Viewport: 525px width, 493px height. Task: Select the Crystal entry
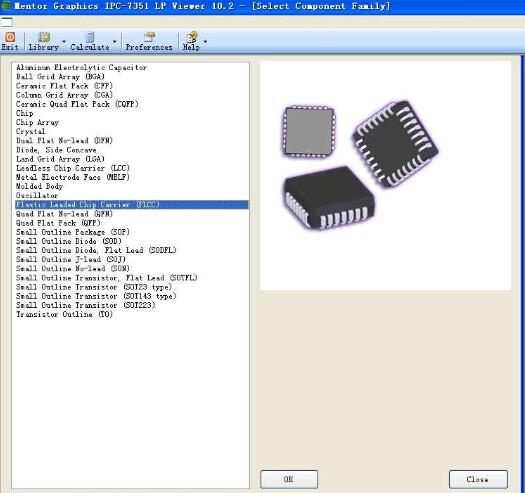30,131
